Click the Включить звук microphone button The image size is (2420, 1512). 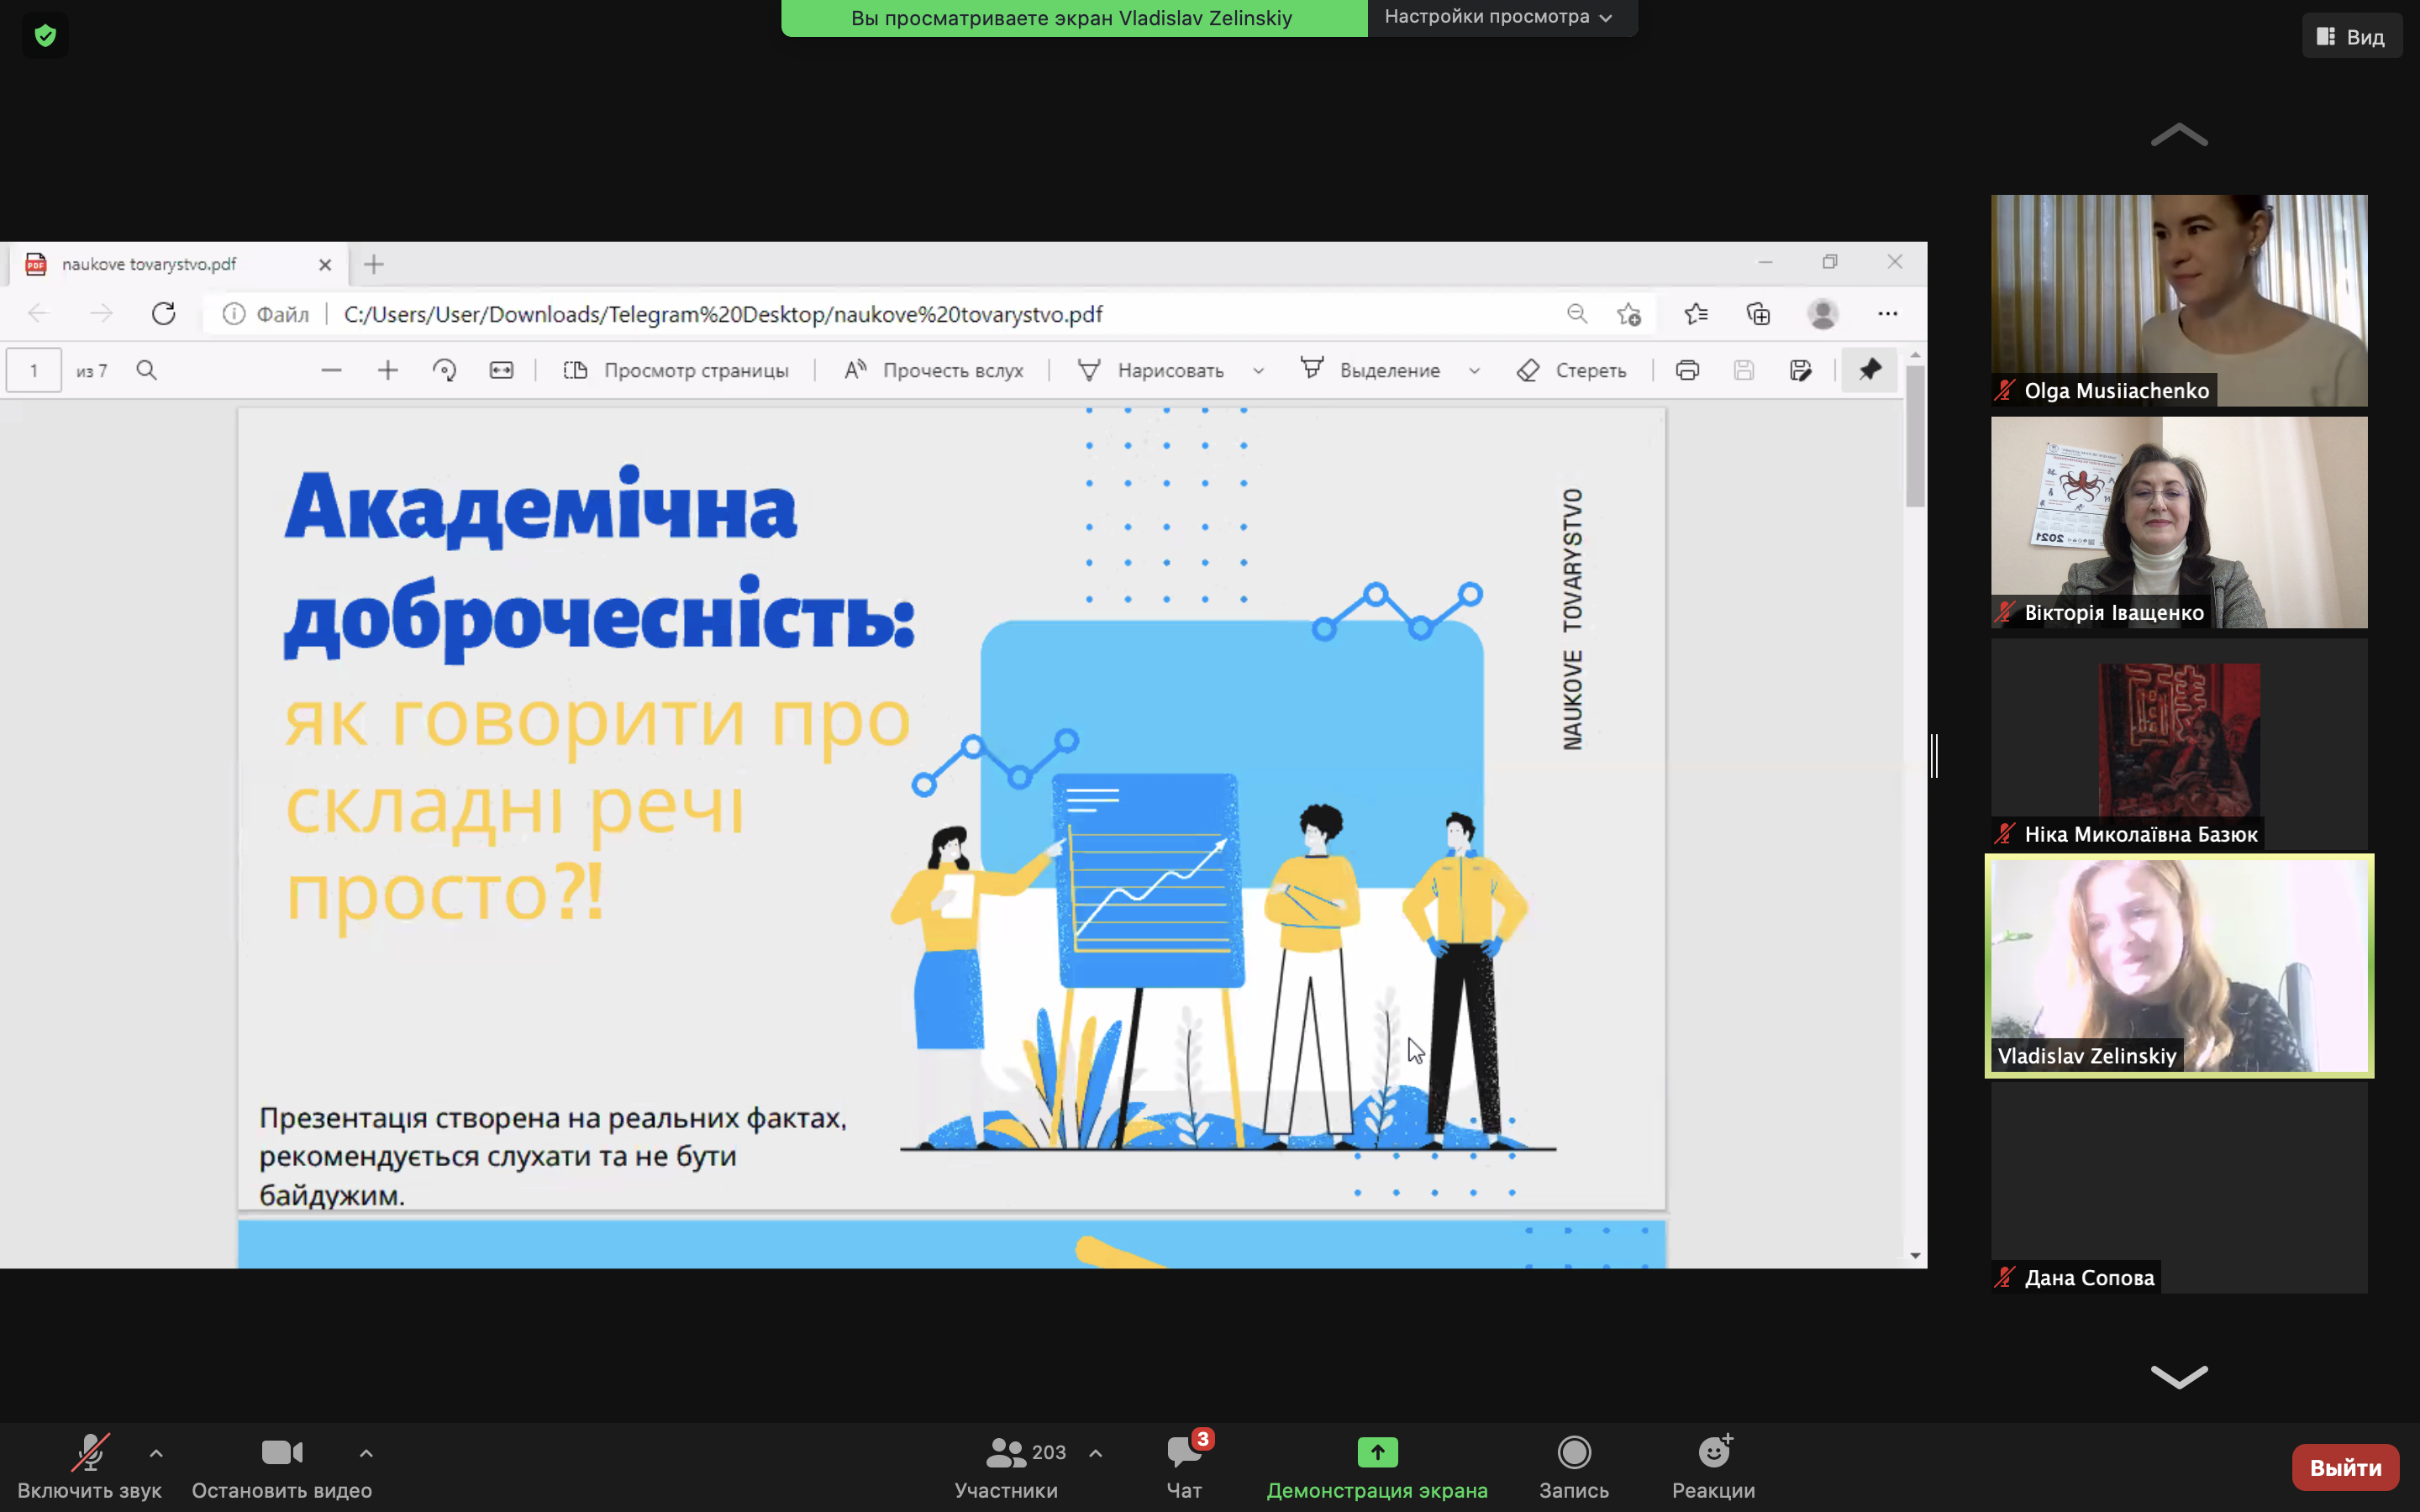point(89,1467)
